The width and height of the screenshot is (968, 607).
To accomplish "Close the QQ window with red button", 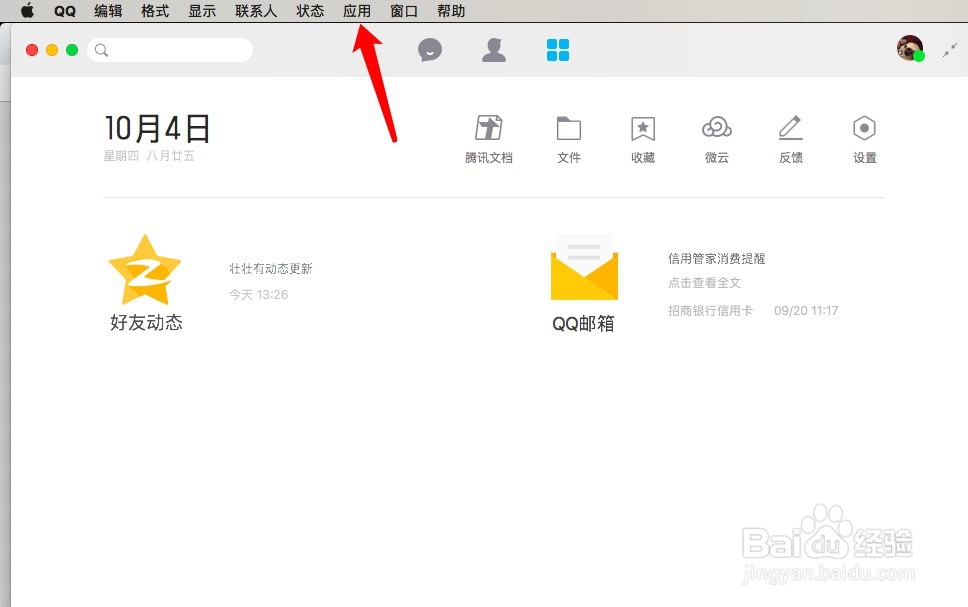I will 32,50.
